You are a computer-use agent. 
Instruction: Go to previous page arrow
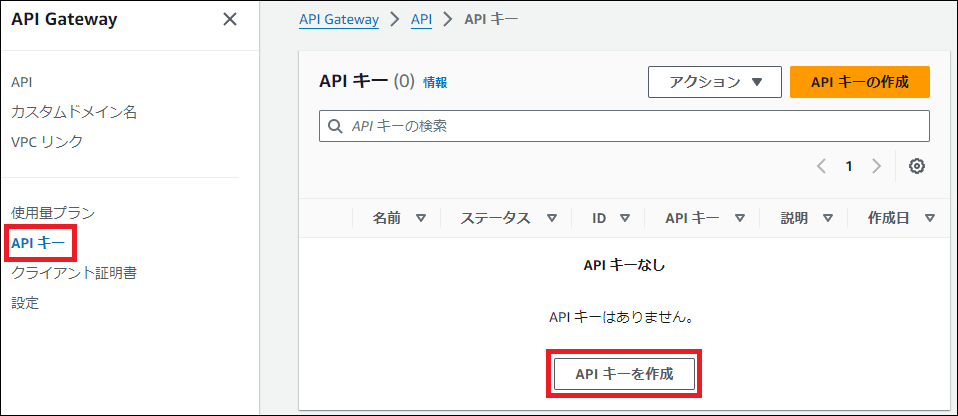point(821,166)
